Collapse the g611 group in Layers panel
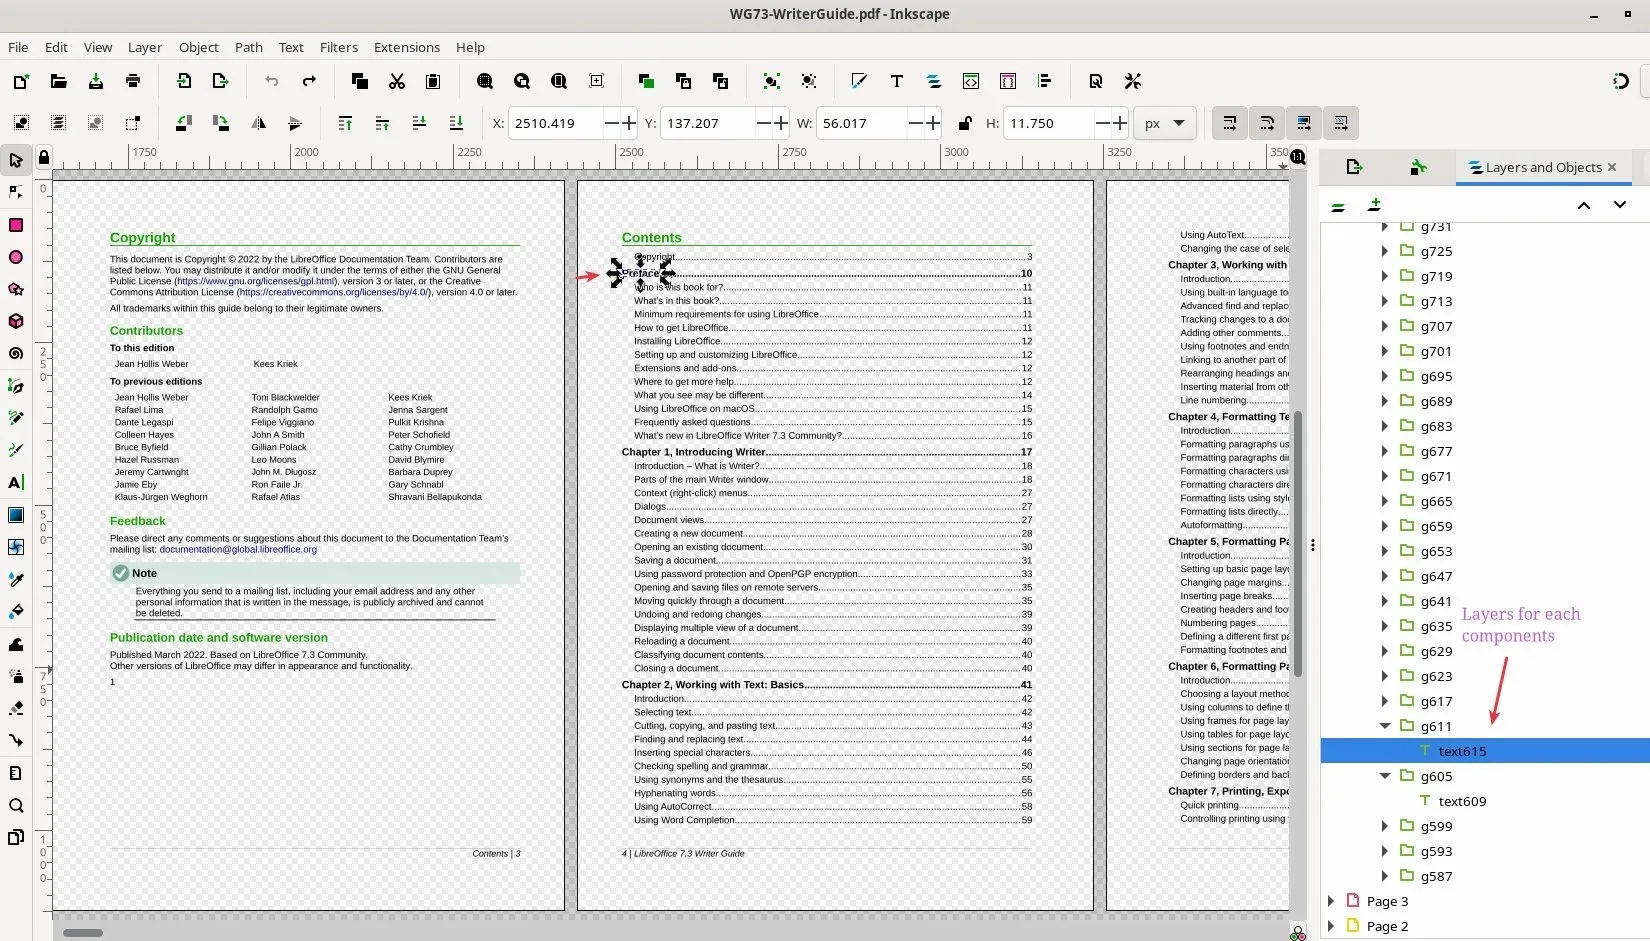The image size is (1650, 941). click(1385, 726)
